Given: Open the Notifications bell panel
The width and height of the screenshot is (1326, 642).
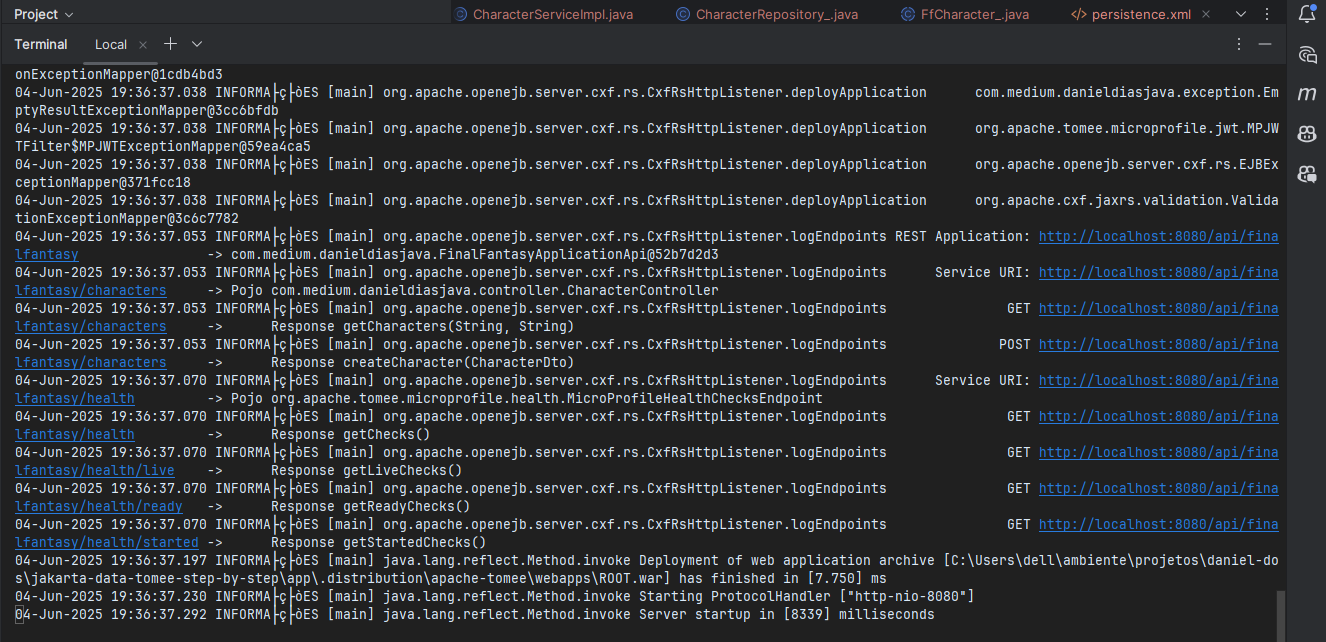Looking at the screenshot, I should (x=1306, y=14).
